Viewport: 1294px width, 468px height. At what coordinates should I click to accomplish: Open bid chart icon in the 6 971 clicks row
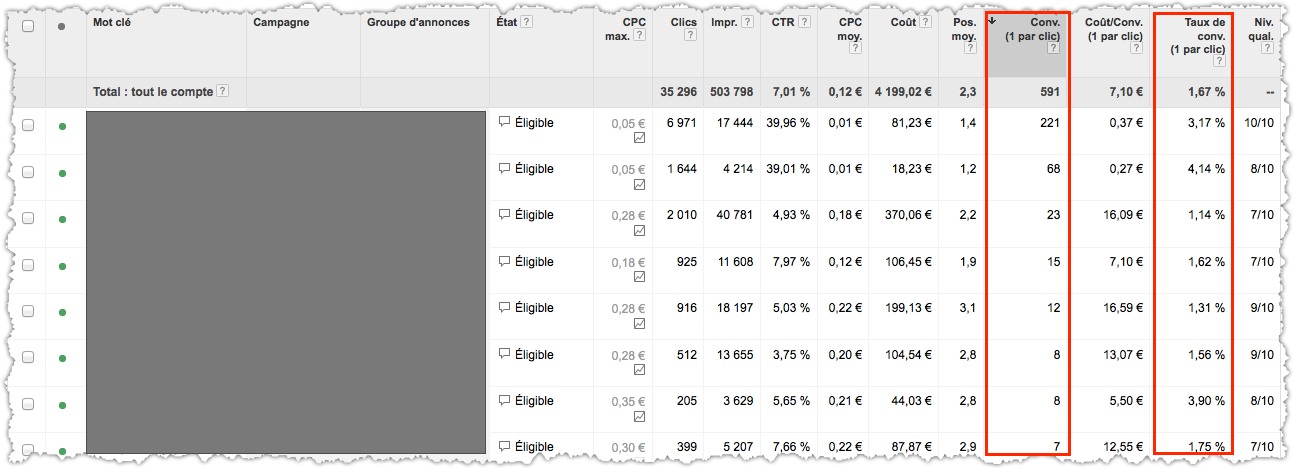639,138
